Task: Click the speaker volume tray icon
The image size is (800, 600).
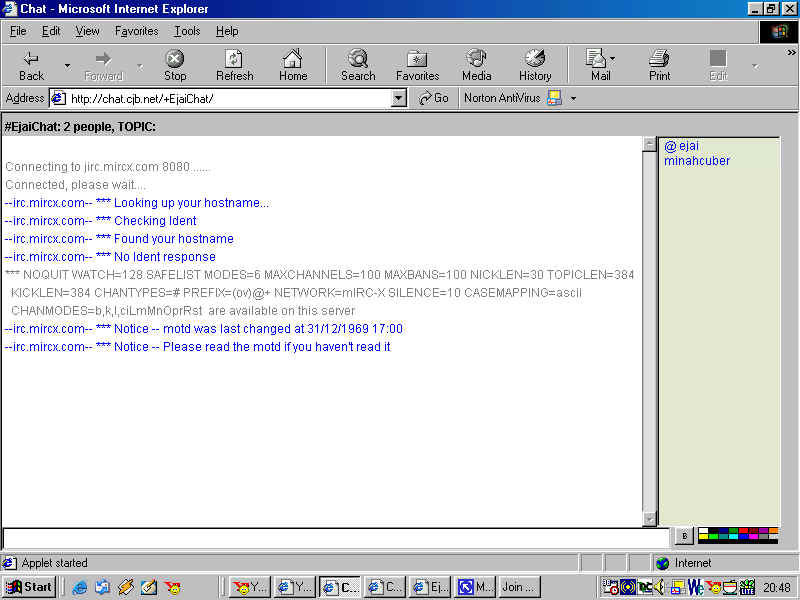Action: pyautogui.click(x=660, y=588)
